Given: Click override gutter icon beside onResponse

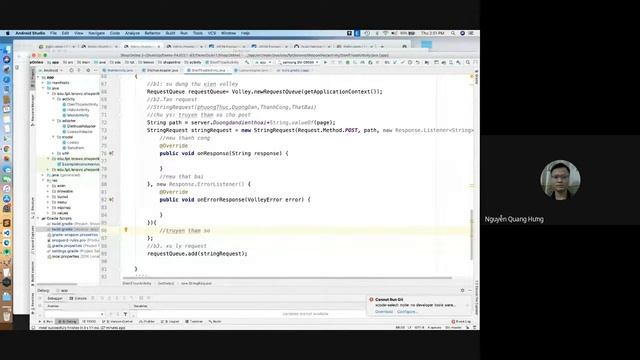Looking at the screenshot, I should coord(111,153).
